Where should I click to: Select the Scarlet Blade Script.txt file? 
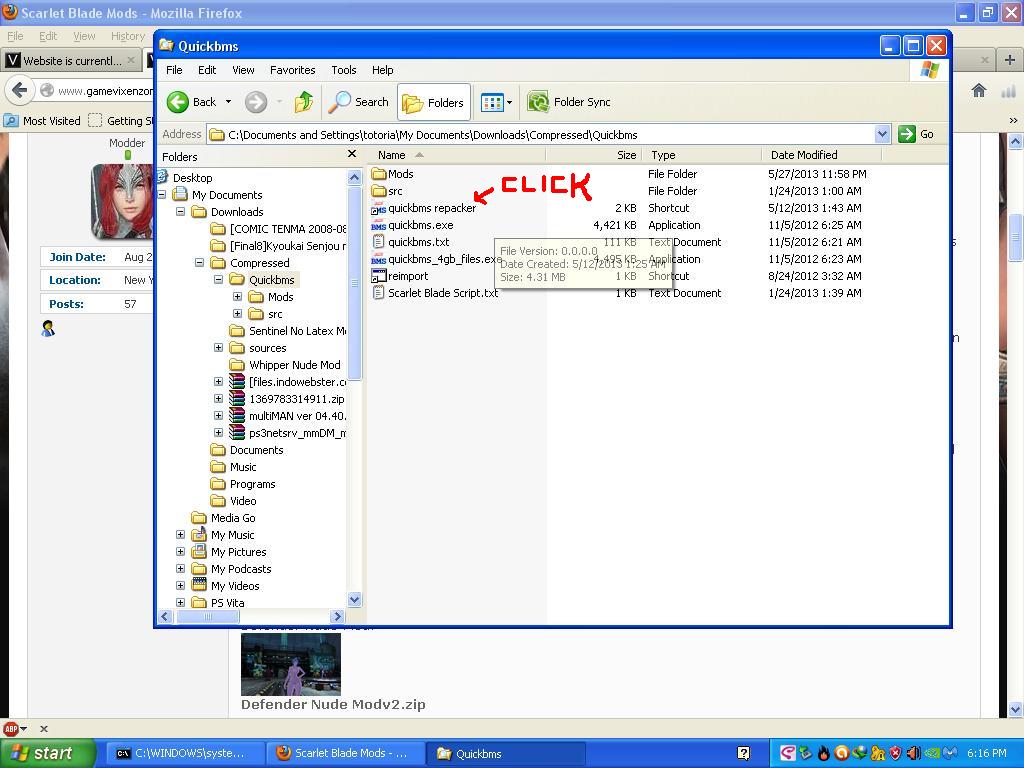[442, 293]
